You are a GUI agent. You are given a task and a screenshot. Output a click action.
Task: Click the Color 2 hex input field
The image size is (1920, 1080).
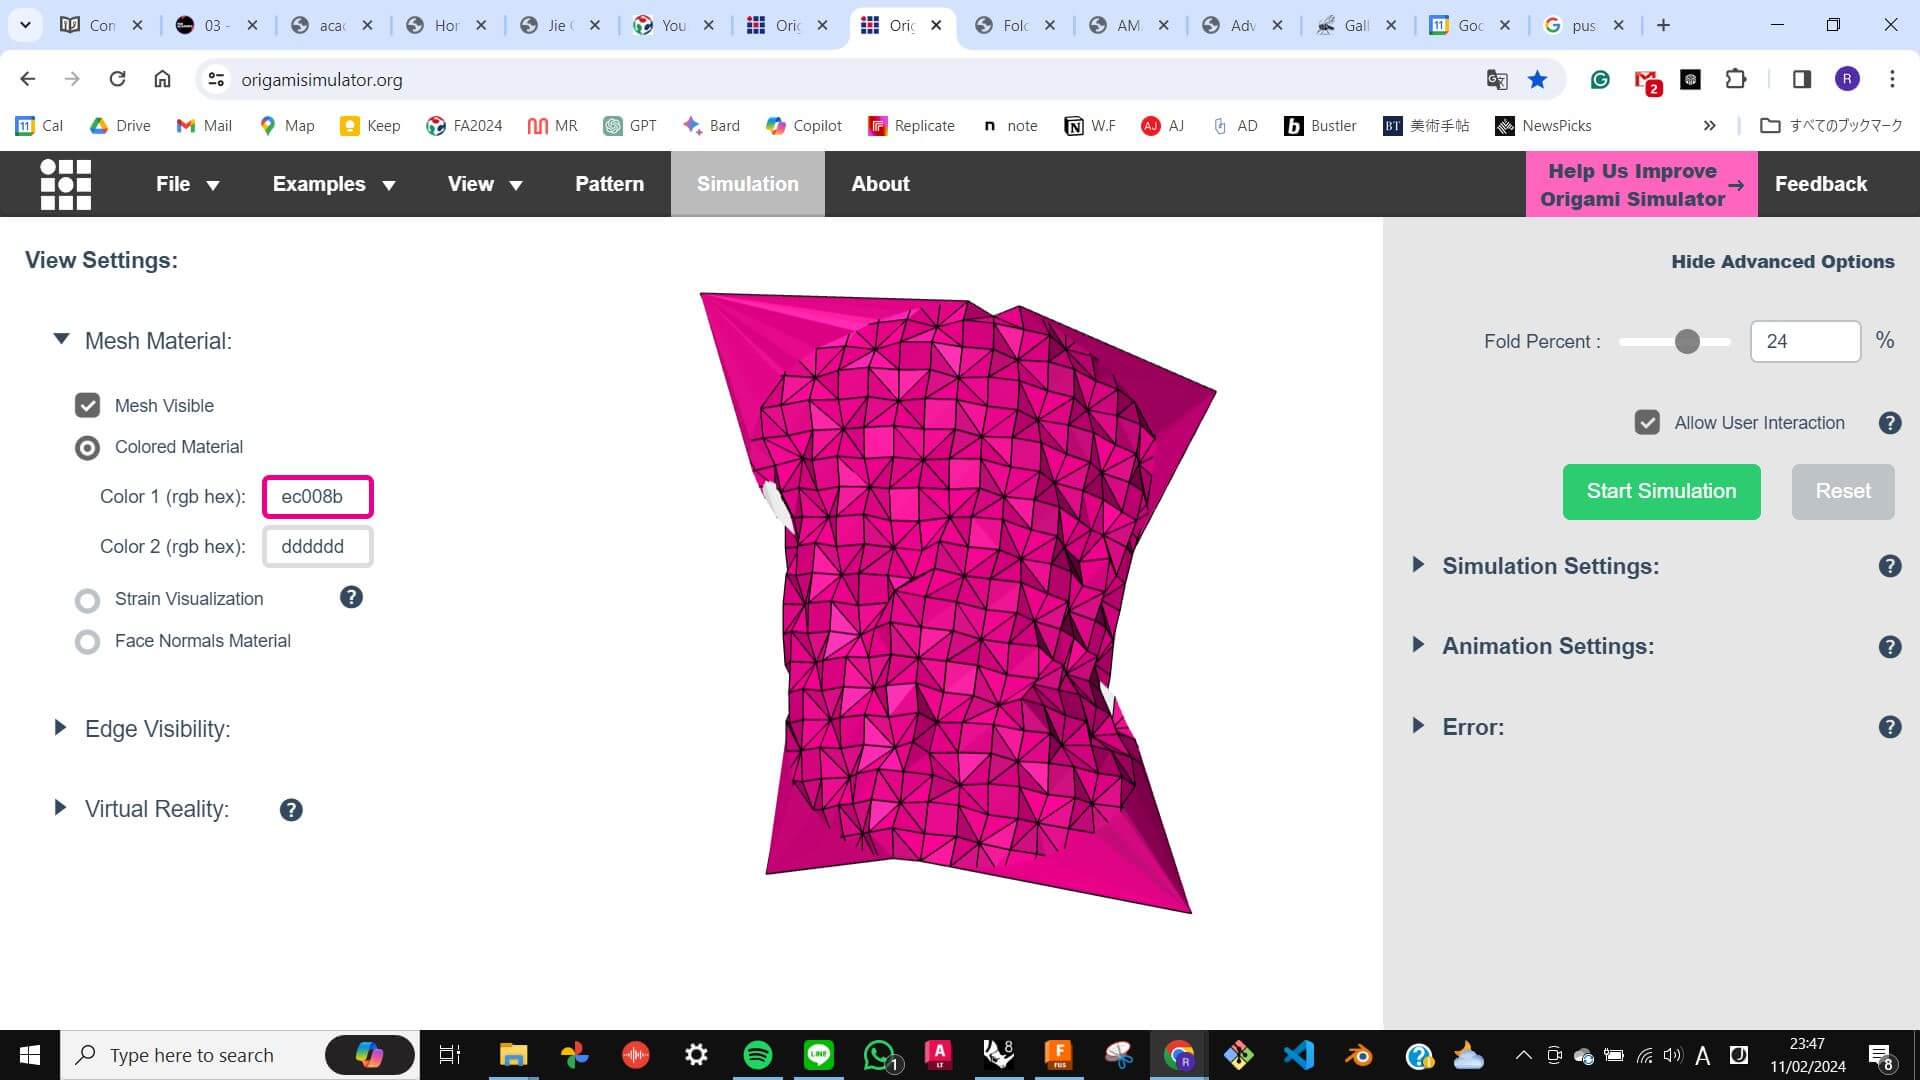coord(317,547)
